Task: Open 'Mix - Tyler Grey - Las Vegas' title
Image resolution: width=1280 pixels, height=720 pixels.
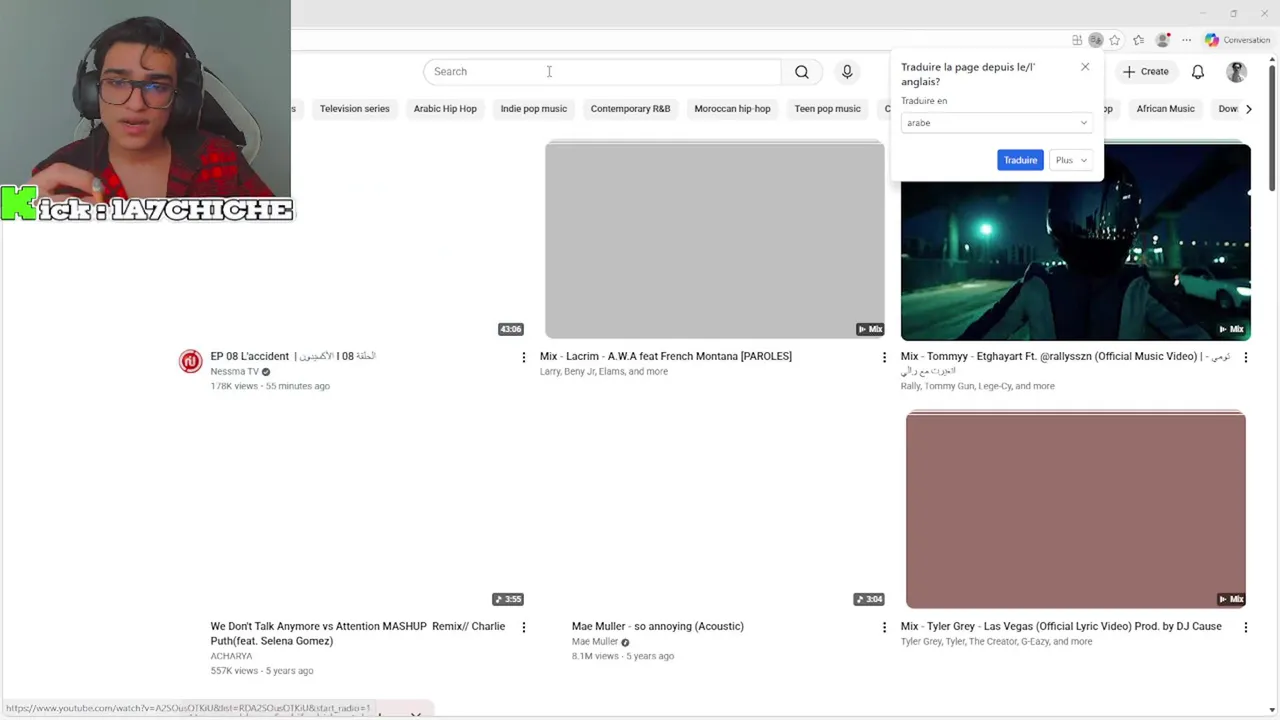Action: point(1061,627)
